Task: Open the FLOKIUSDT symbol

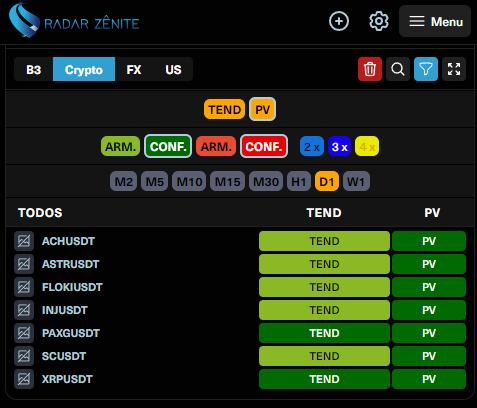Action: (x=72, y=287)
